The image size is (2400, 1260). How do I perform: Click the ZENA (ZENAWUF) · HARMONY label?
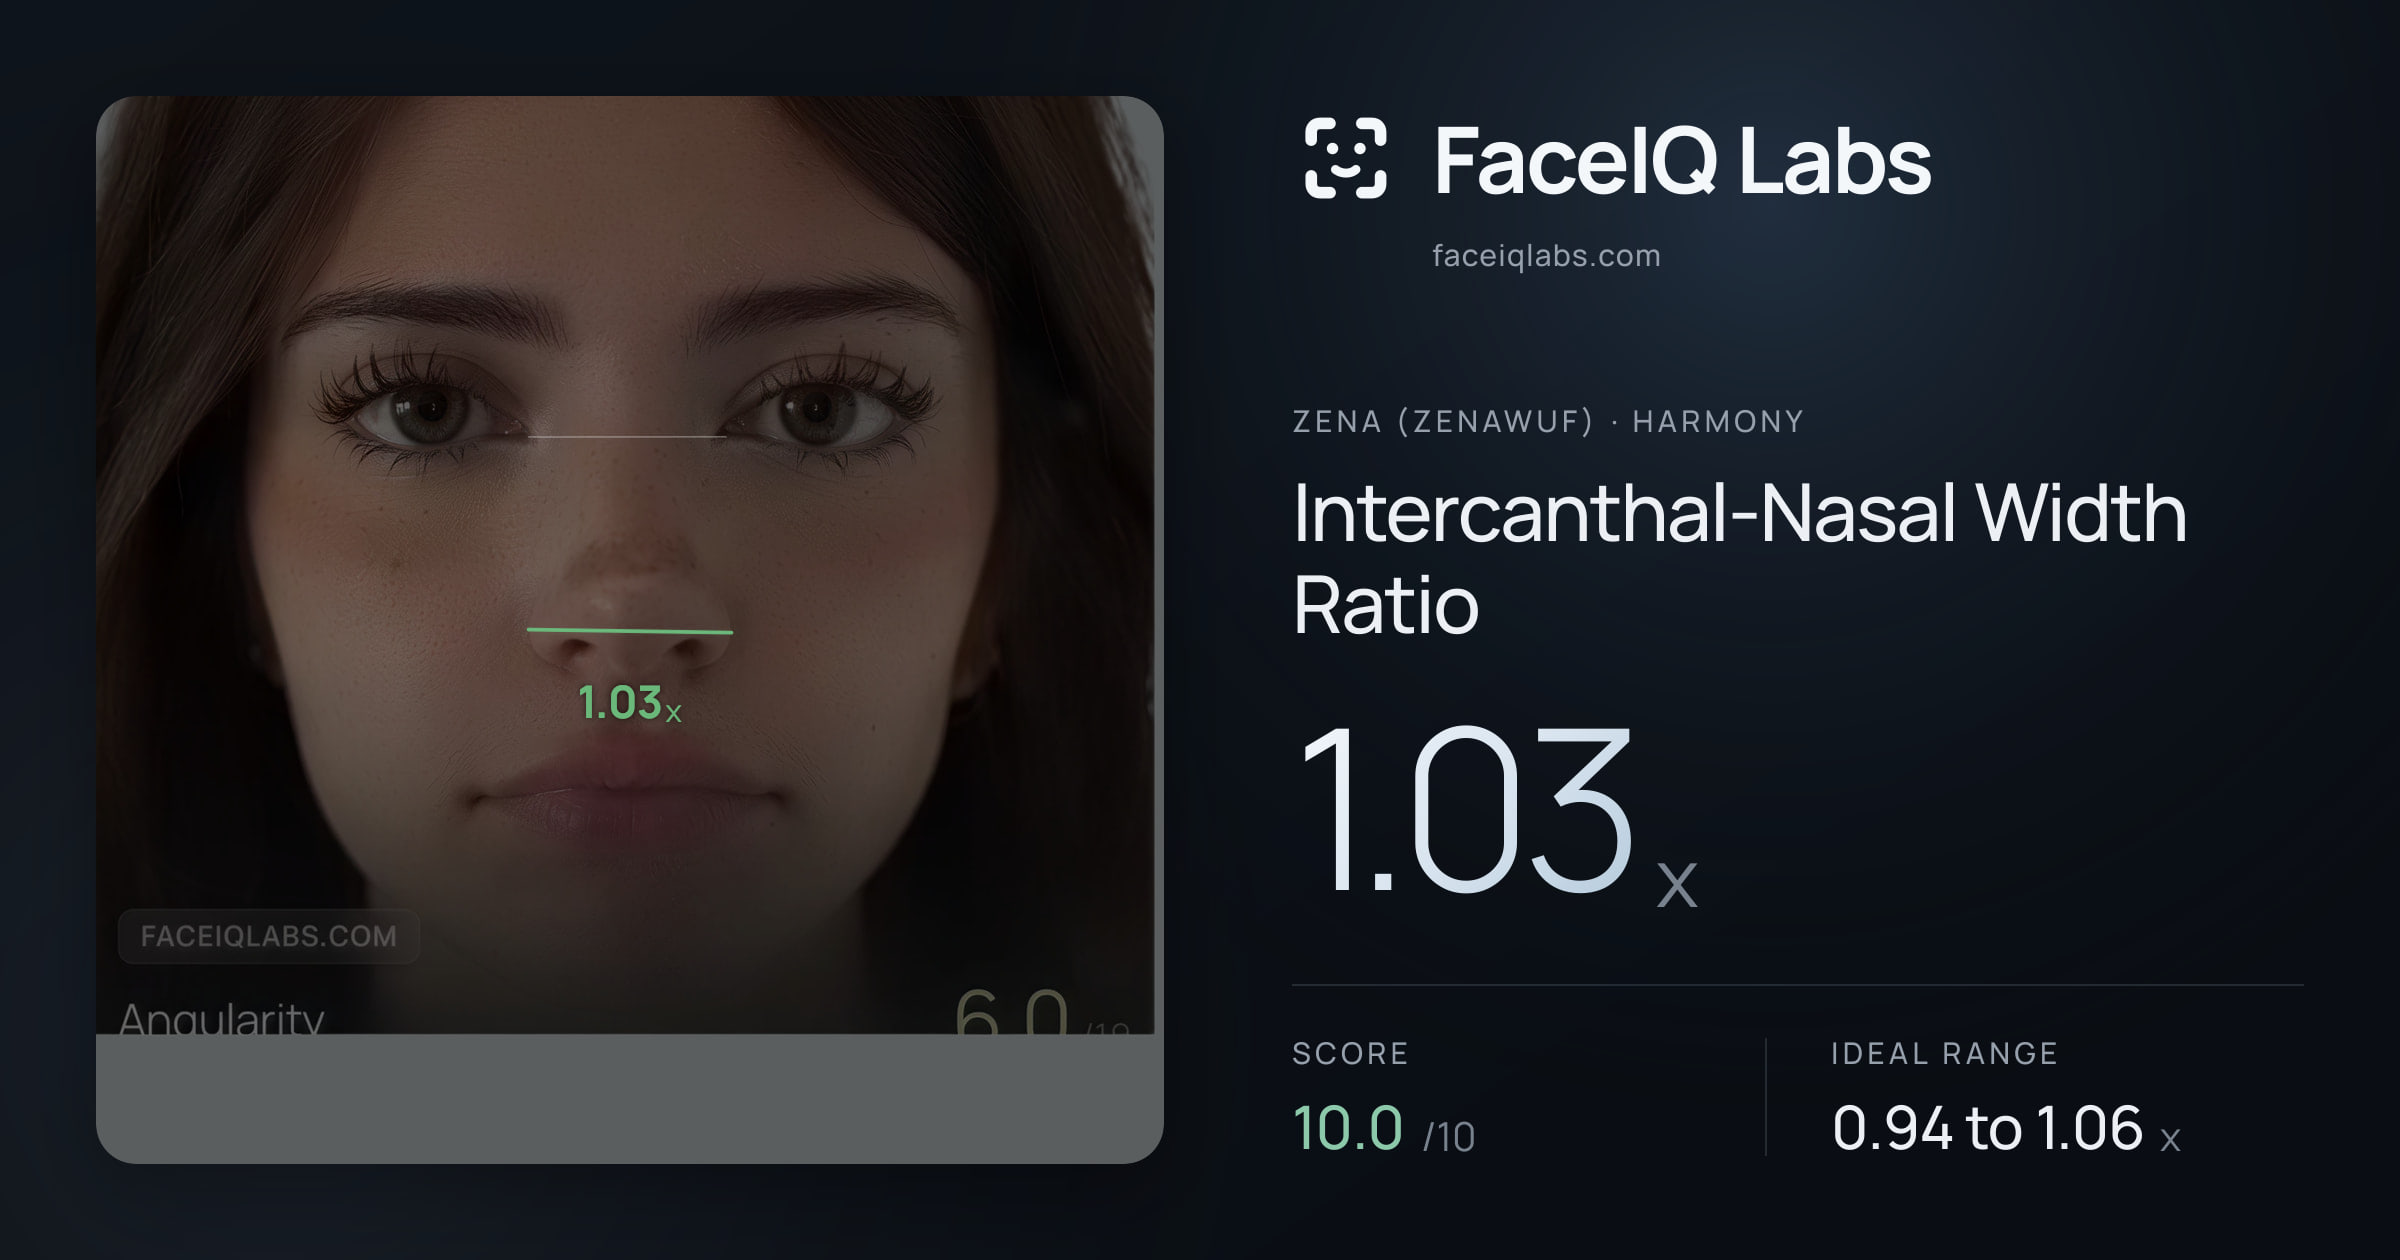[1548, 421]
